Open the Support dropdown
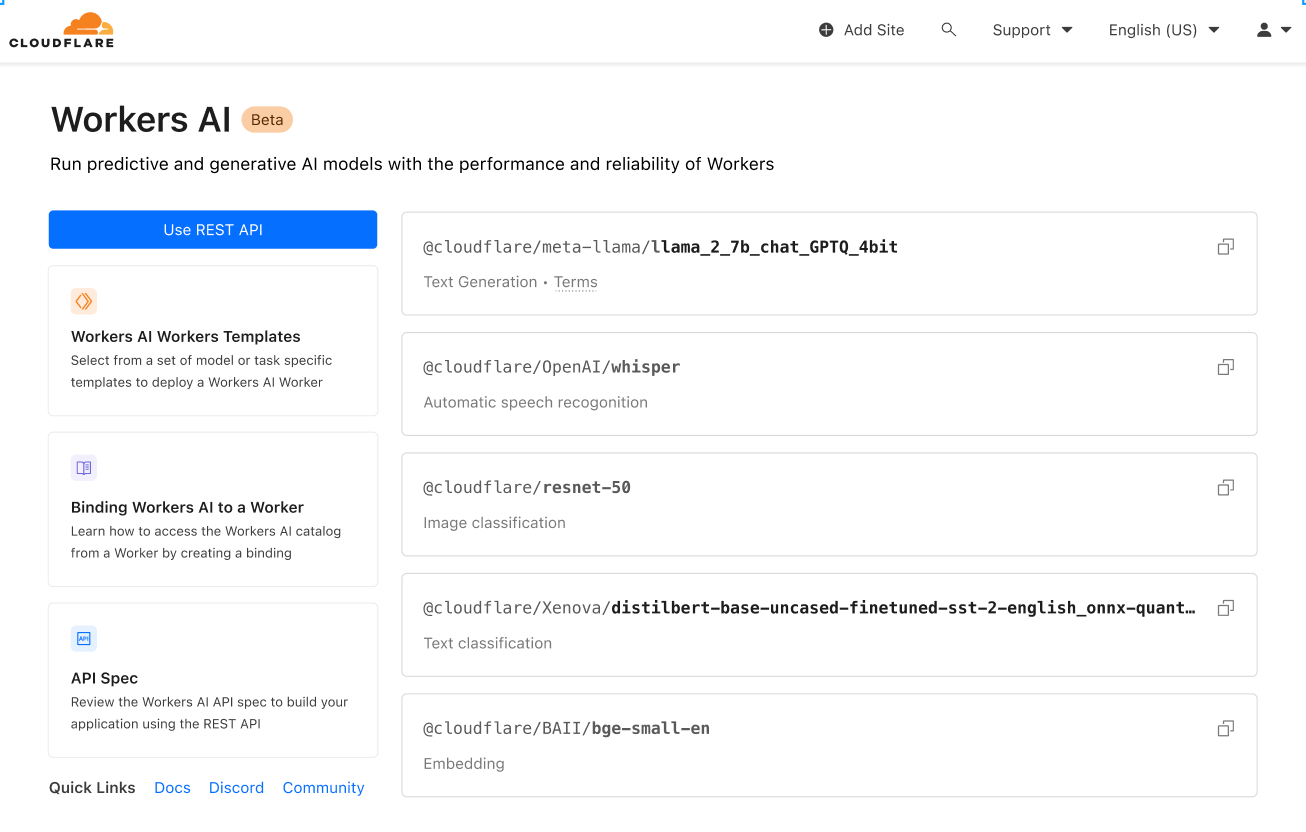 point(1032,29)
